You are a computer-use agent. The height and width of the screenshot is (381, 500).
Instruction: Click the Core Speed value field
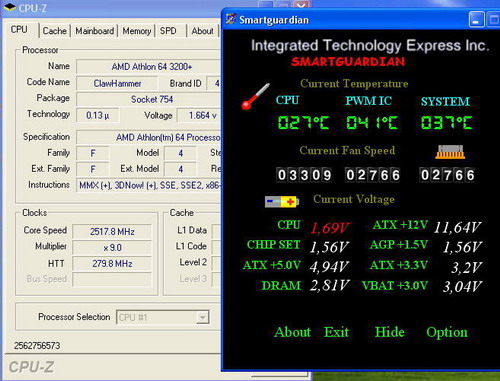click(x=112, y=231)
